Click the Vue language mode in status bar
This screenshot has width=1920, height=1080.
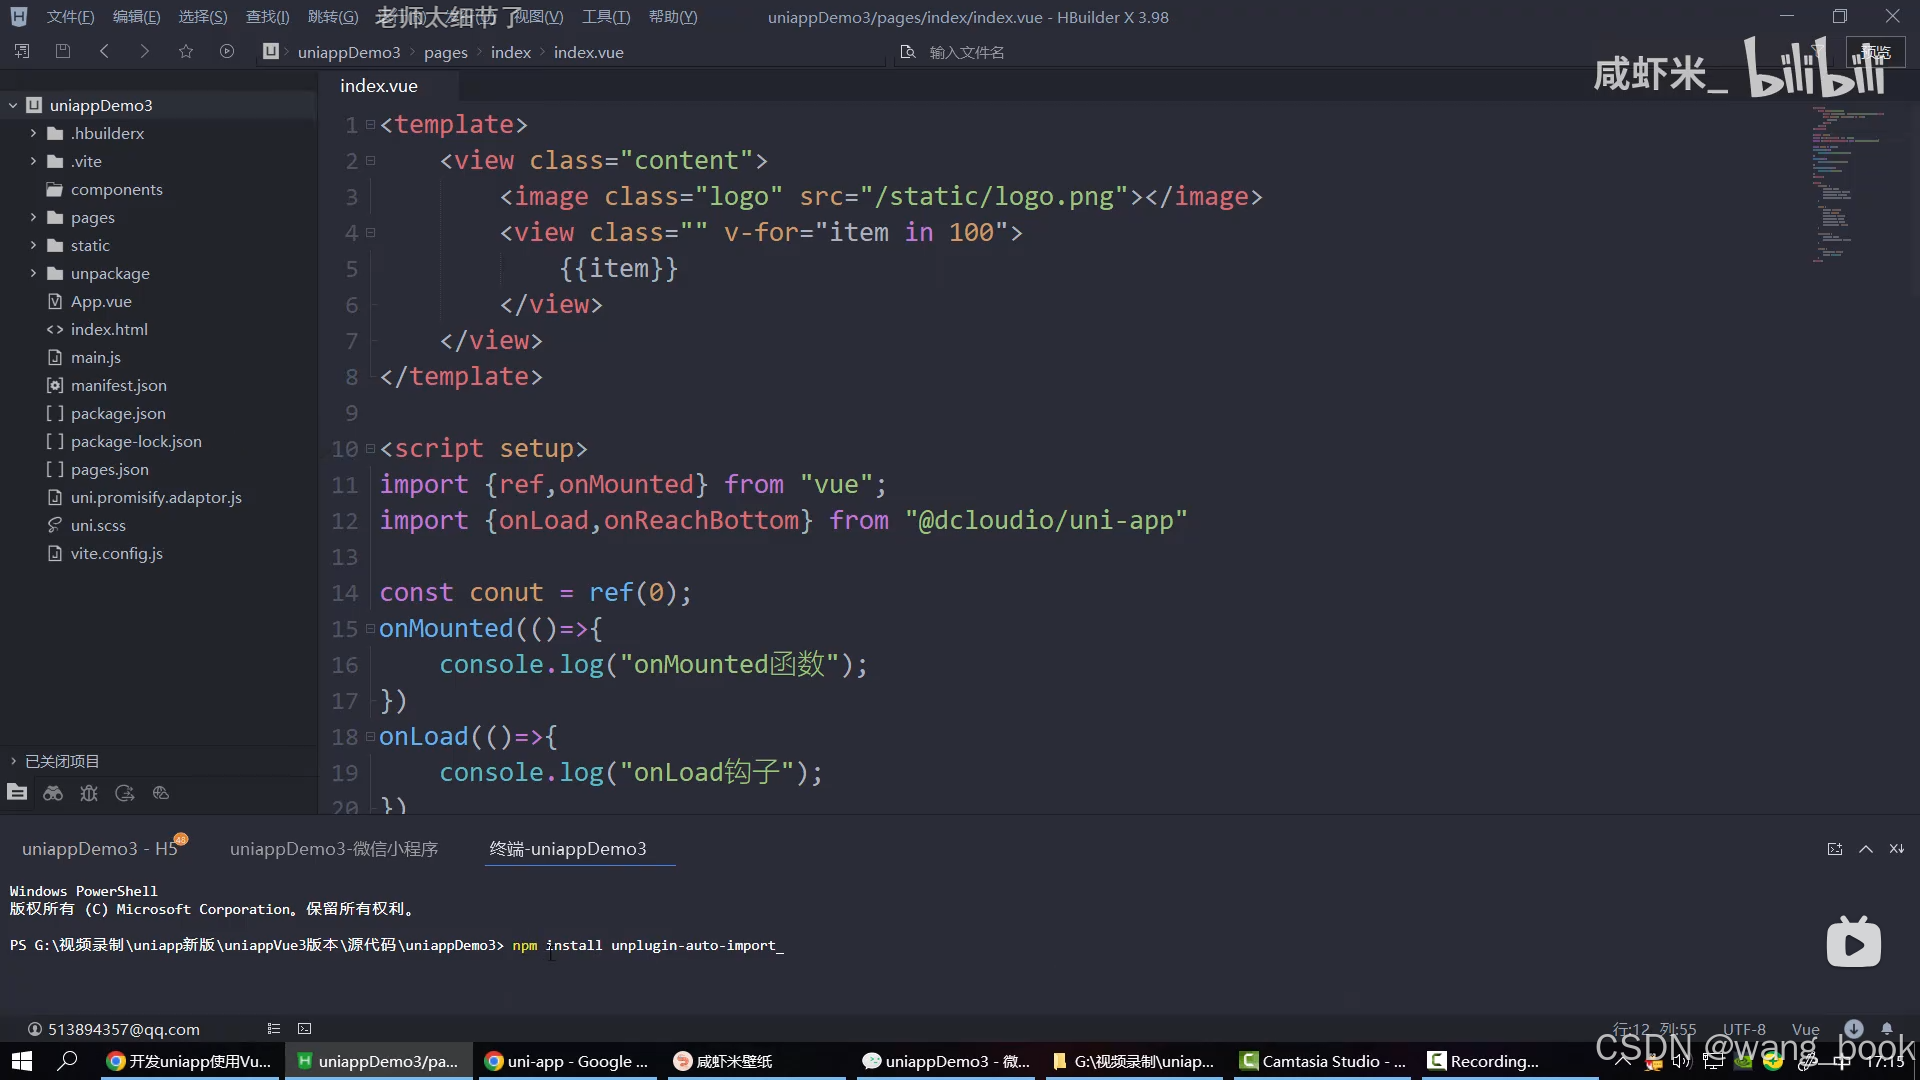pyautogui.click(x=1805, y=1029)
